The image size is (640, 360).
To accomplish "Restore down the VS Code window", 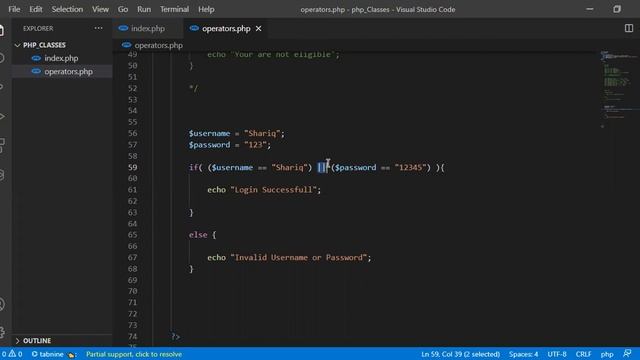I will [617, 9].
